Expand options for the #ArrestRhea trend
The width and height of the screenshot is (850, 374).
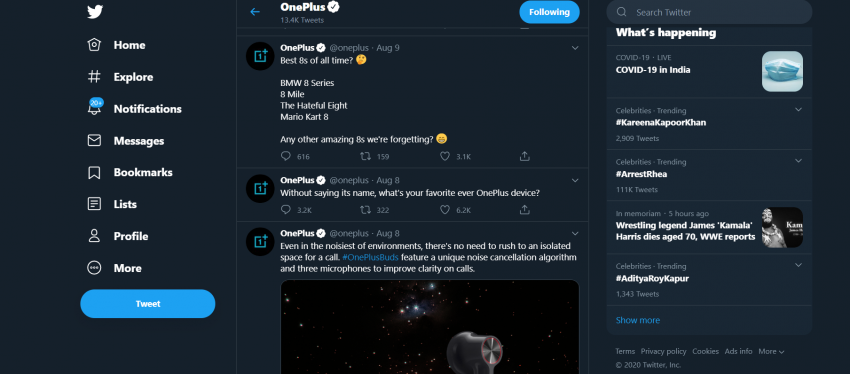pyautogui.click(x=798, y=161)
